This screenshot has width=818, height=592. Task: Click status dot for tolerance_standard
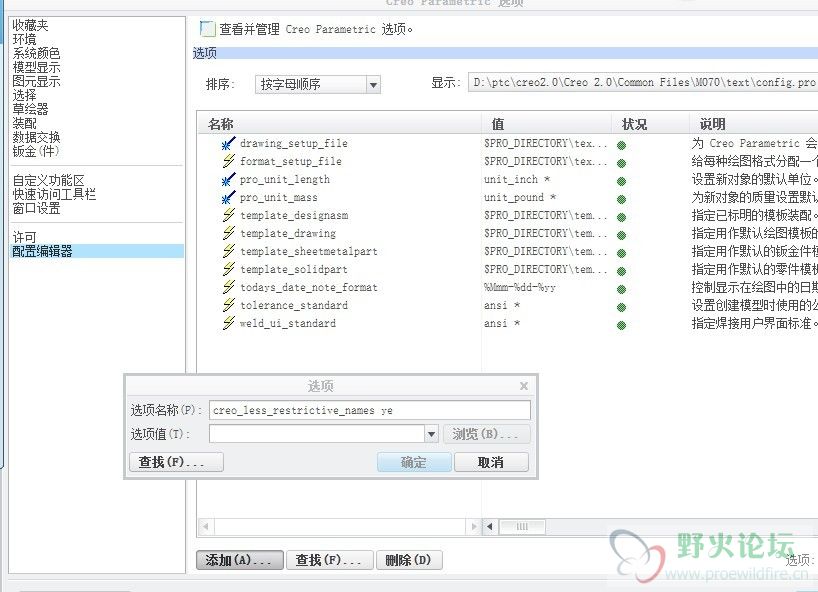621,307
